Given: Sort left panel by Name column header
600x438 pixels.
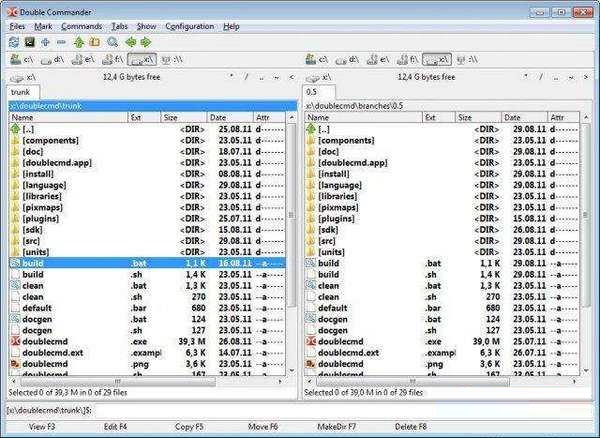Looking at the screenshot, I should point(68,117).
